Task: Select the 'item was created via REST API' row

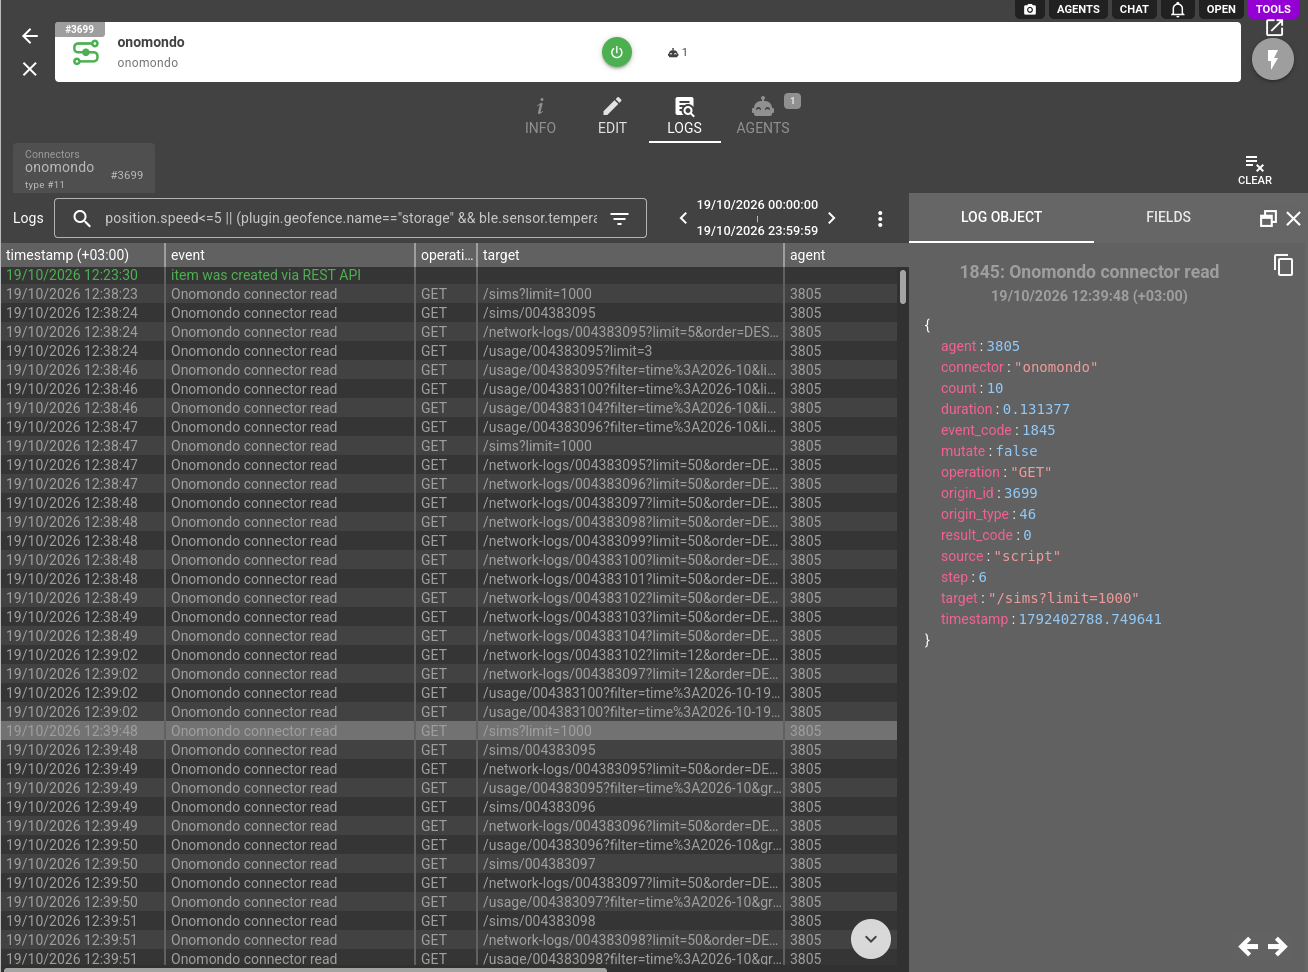Action: pos(449,275)
